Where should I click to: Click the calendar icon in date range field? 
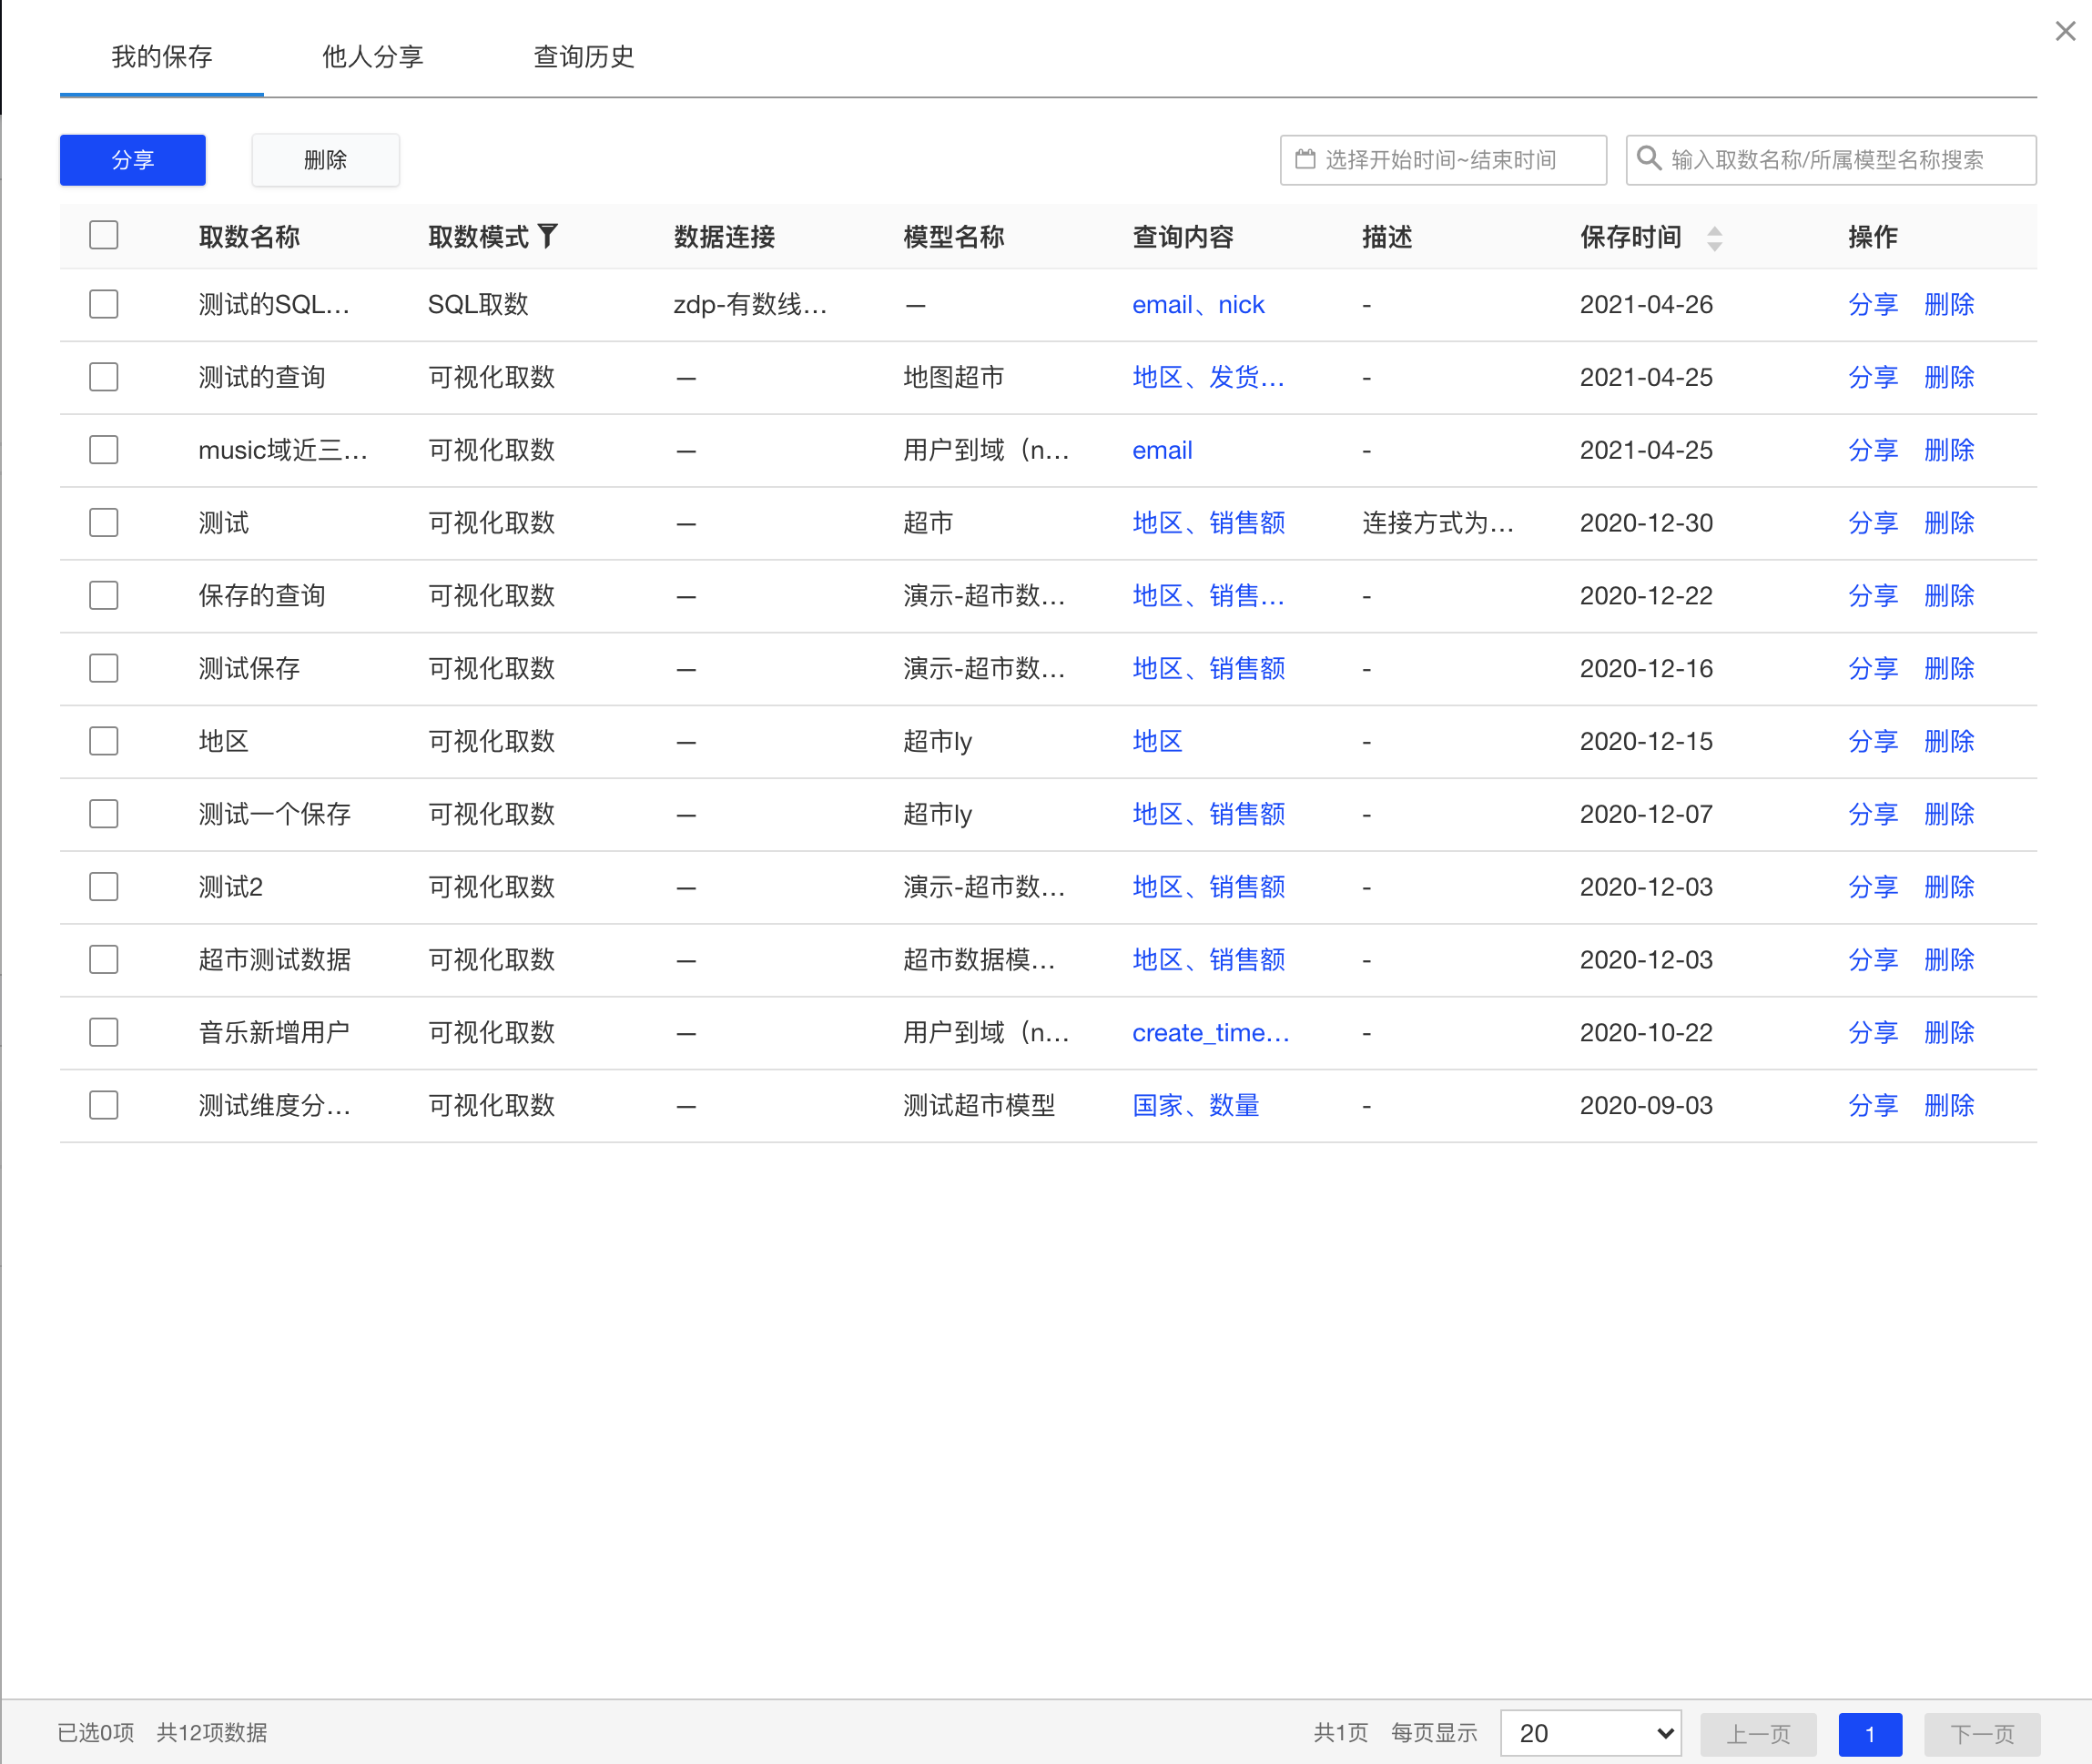tap(1304, 159)
